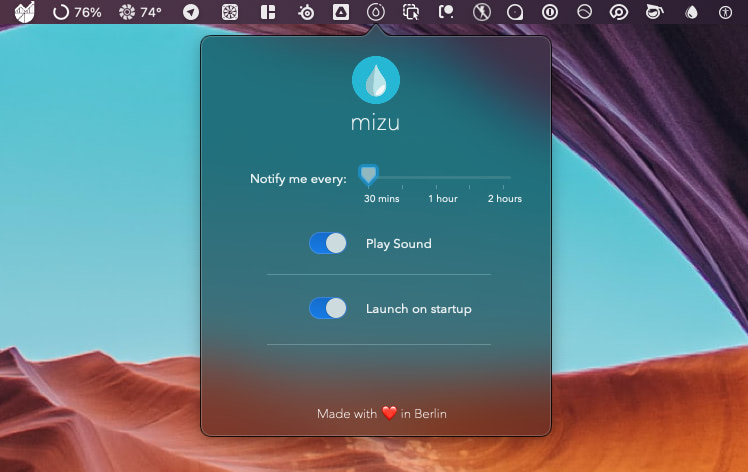Viewport: 748px width, 472px height.
Task: Click the bowl with straw menu icon
Action: click(654, 12)
